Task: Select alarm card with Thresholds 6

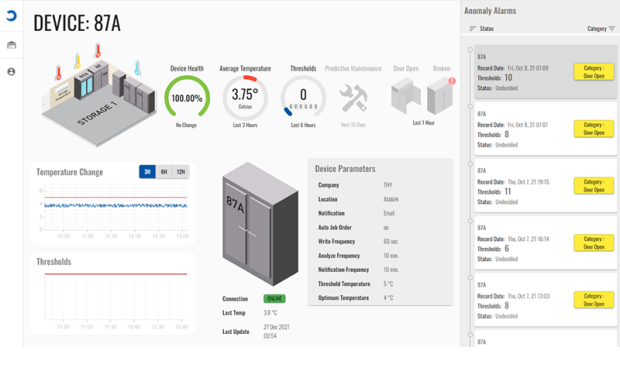Action: (x=545, y=243)
